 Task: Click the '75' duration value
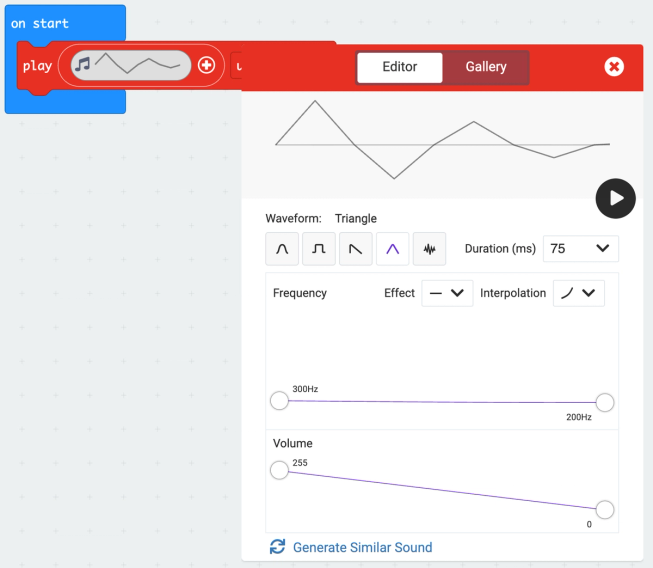[x=558, y=249]
